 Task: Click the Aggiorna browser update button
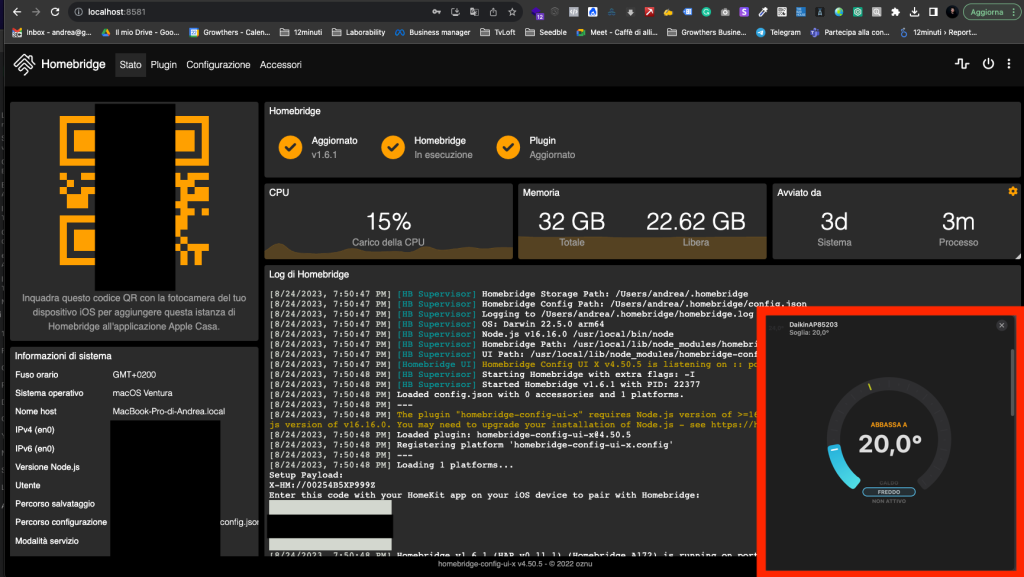[986, 12]
